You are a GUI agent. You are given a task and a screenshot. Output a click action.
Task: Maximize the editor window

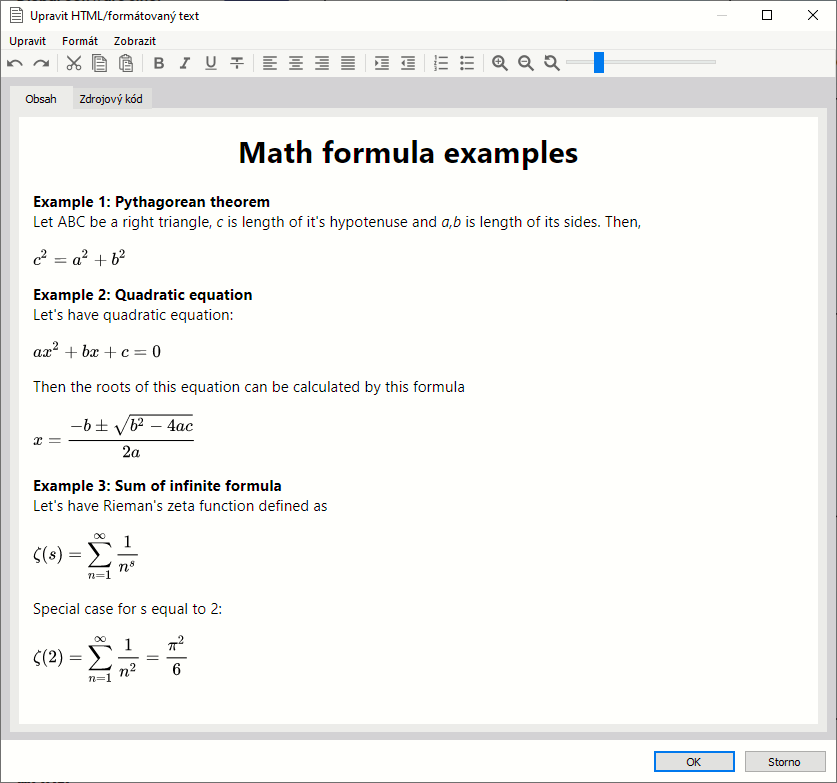(x=767, y=15)
